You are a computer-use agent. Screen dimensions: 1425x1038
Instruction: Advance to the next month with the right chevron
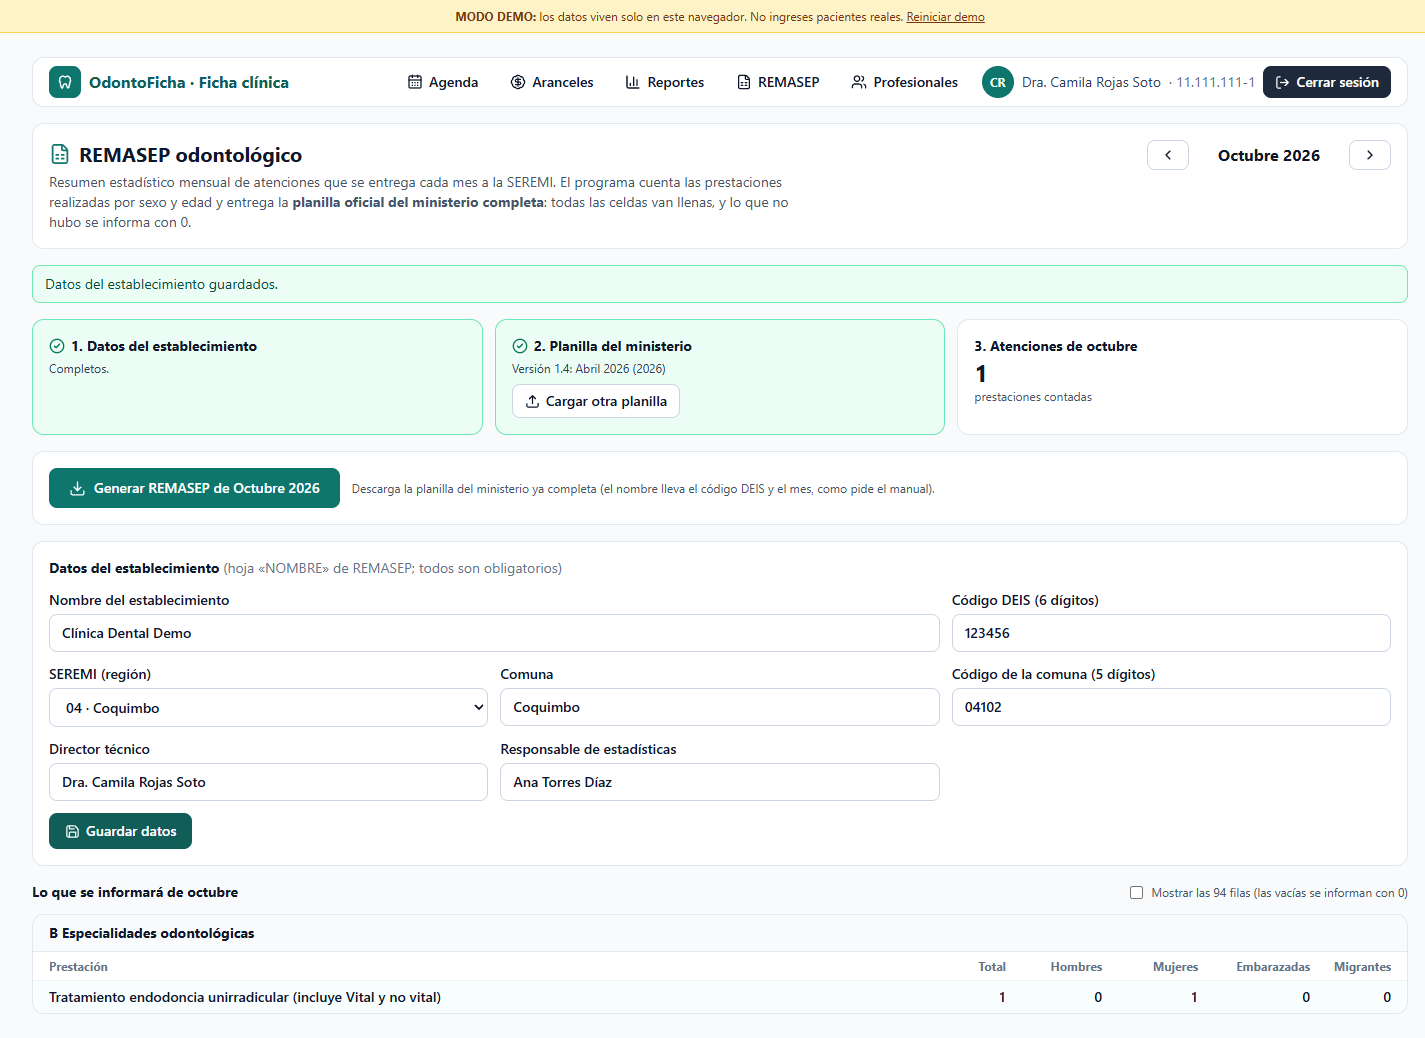point(1370,155)
